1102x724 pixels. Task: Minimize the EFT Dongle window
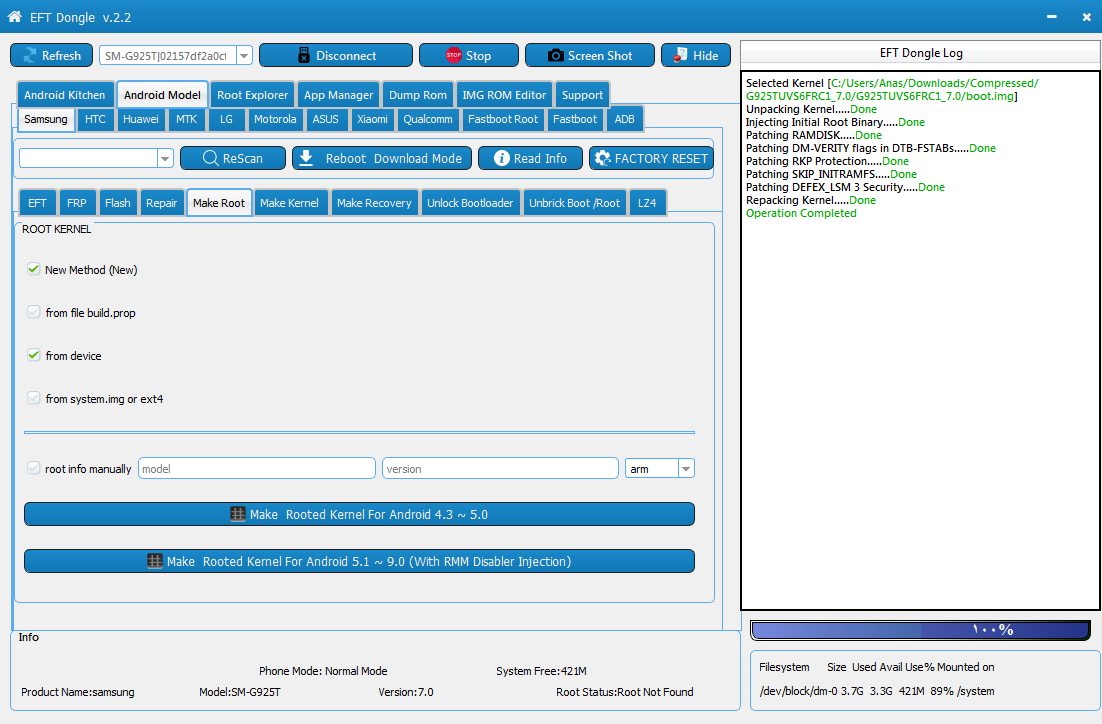(1051, 17)
